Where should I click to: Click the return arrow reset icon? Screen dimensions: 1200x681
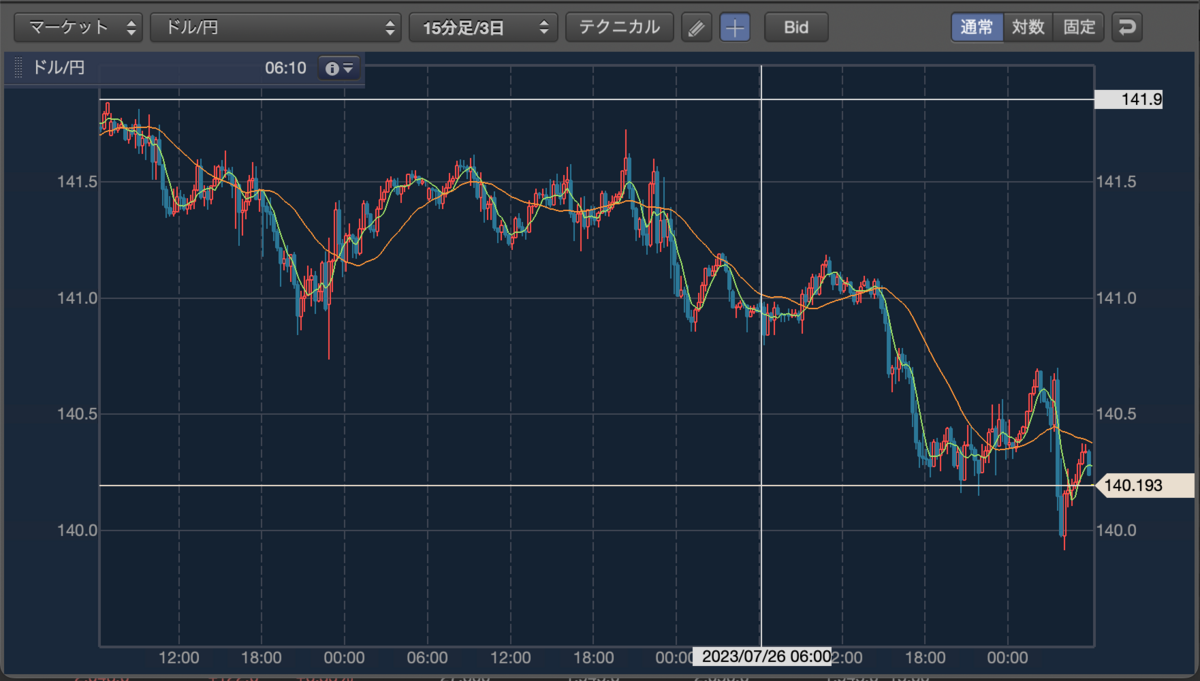click(x=1128, y=27)
